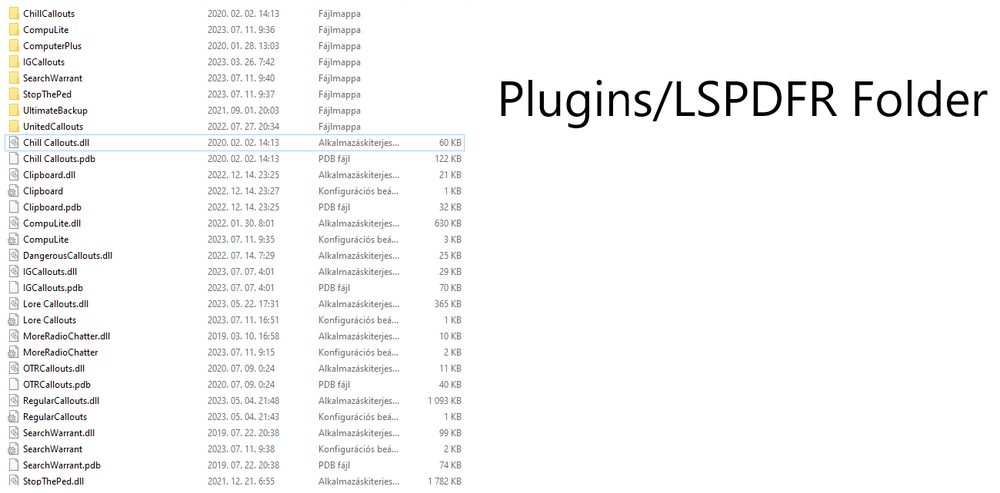Screen dimensions: 1000x493
Task: Click the IGCallouts folder icon
Action: tap(13, 62)
